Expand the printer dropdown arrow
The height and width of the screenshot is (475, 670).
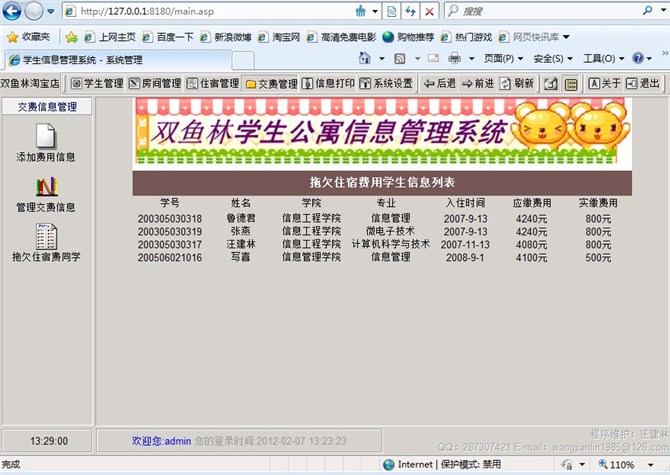click(471, 59)
